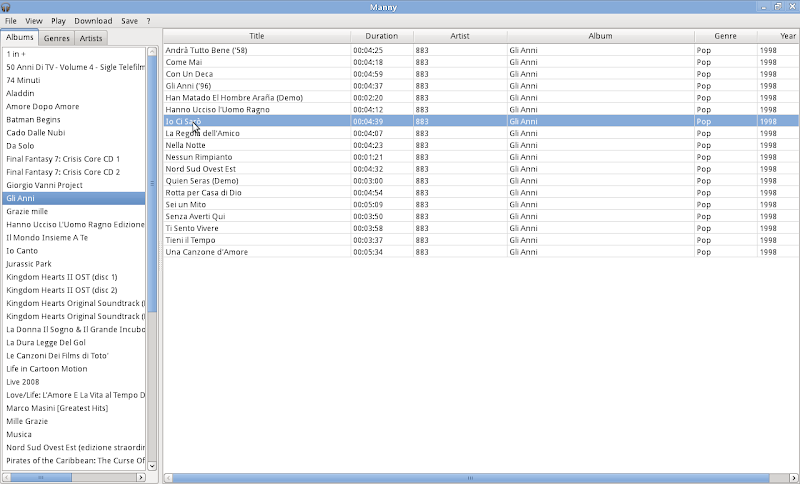Select album 'Final Fantasy 7: Crisis Core CD 1'
The width and height of the screenshot is (800, 484).
click(74, 159)
